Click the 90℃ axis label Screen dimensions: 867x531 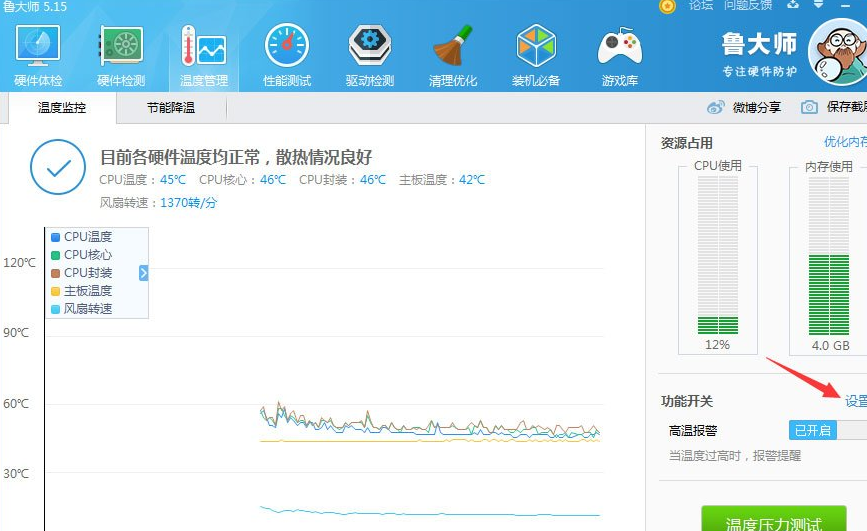click(16, 333)
